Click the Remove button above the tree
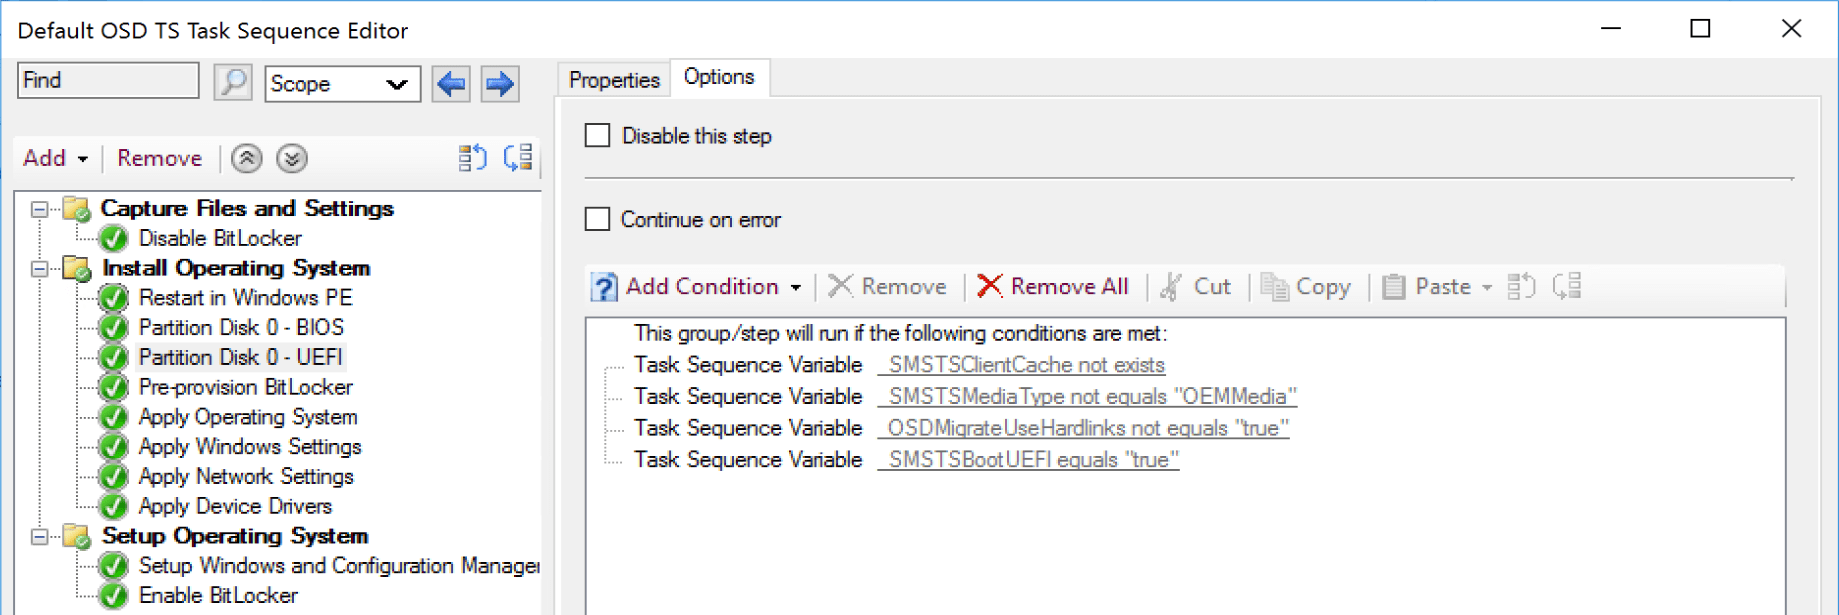The width and height of the screenshot is (1839, 615). (159, 158)
